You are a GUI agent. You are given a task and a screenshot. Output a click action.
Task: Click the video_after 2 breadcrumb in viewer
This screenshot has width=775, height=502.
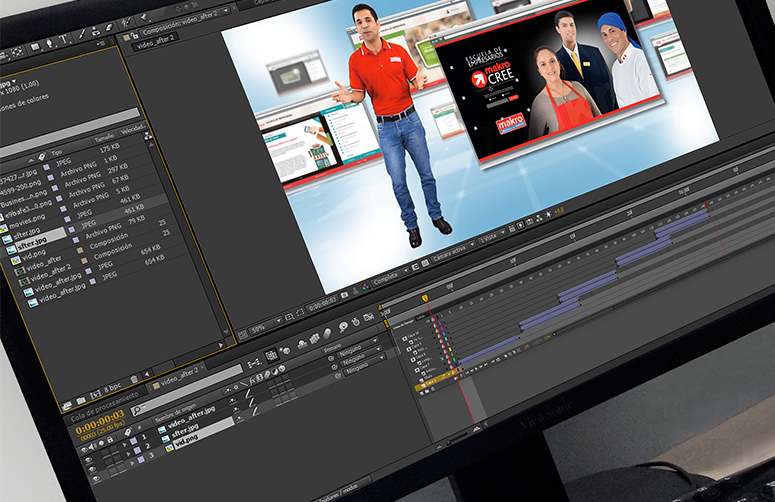(x=156, y=42)
